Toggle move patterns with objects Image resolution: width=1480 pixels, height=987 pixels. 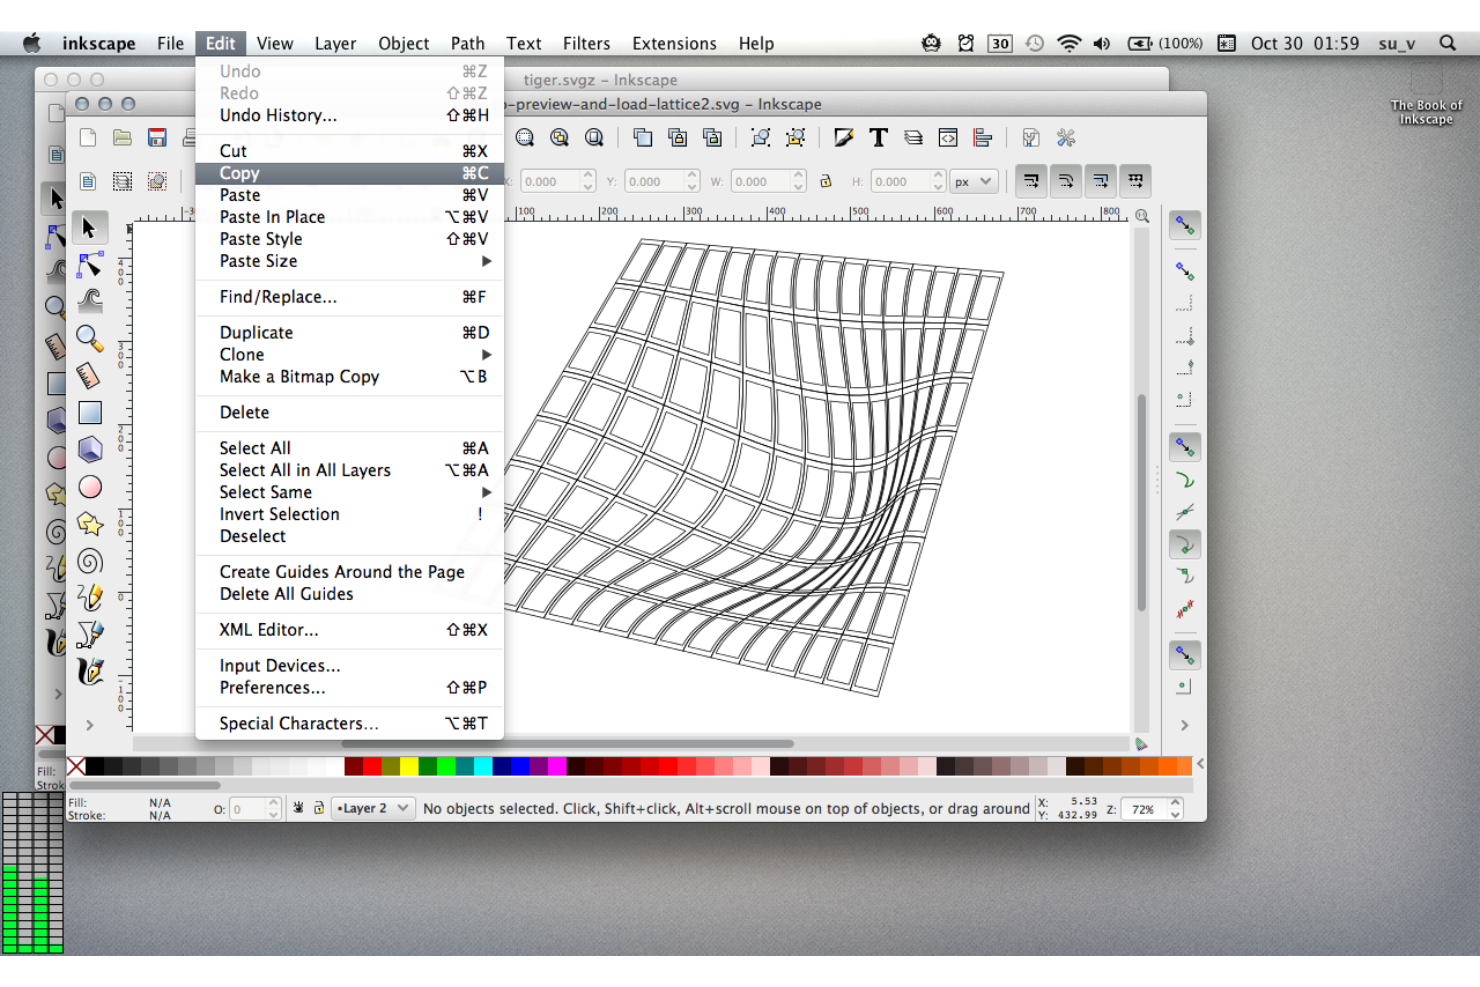(x=1136, y=181)
